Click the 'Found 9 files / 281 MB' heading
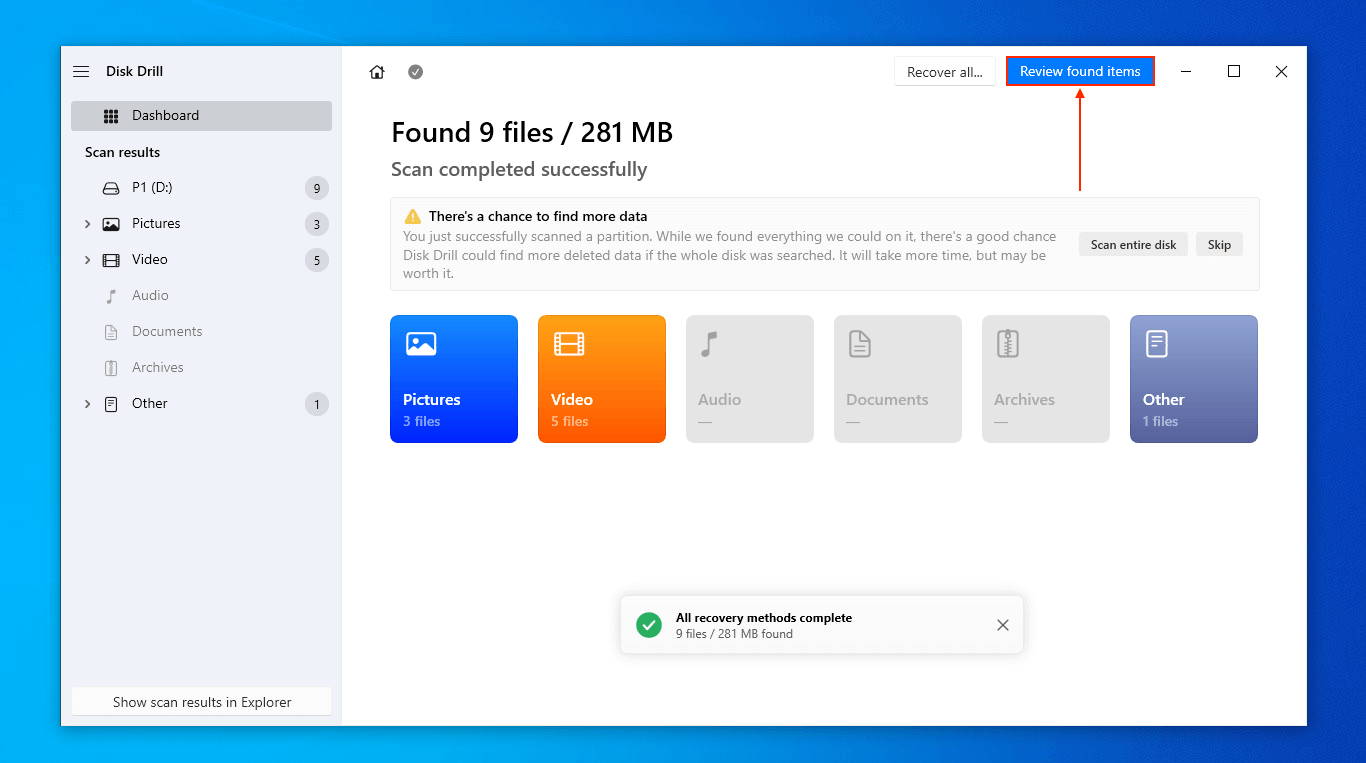 (532, 133)
